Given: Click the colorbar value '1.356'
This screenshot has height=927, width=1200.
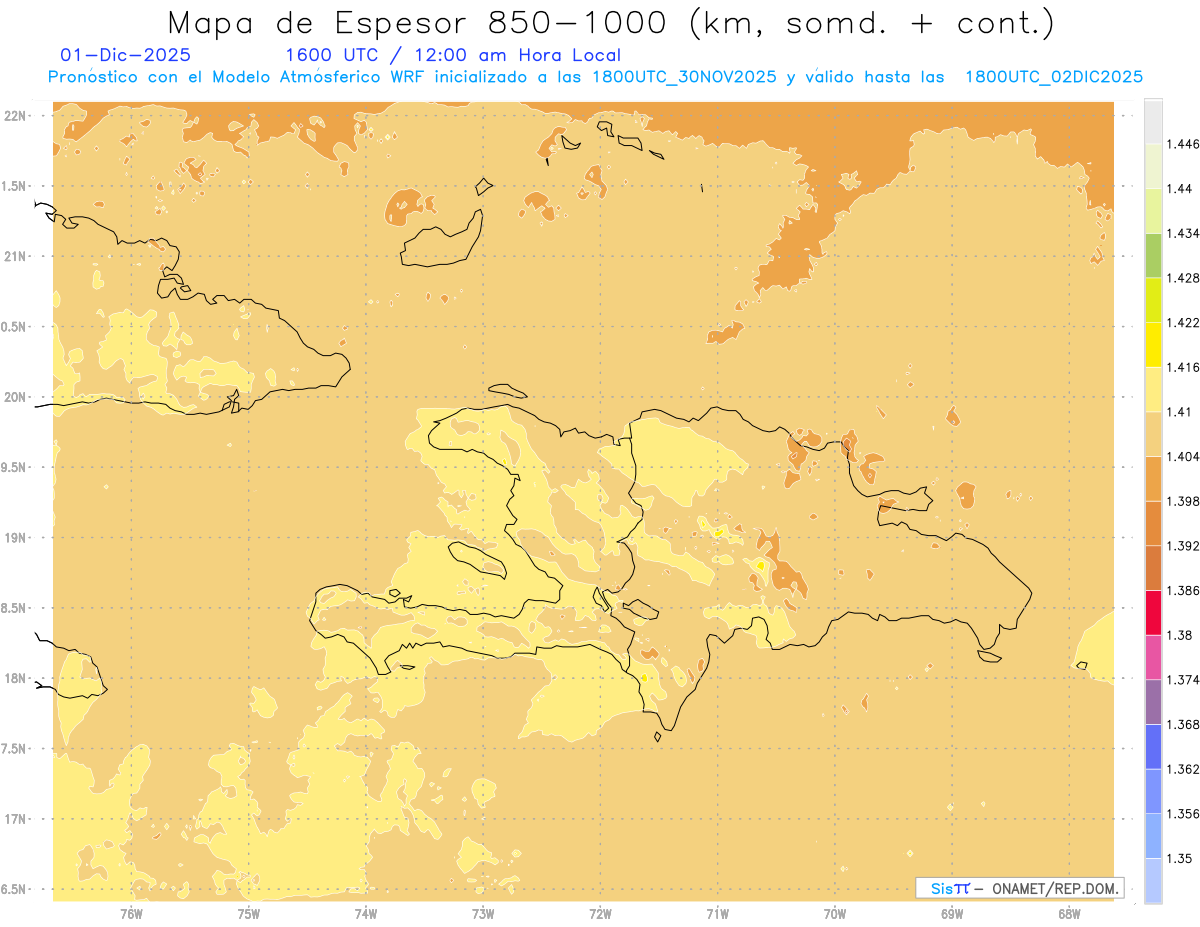Looking at the screenshot, I should [x=1183, y=814].
